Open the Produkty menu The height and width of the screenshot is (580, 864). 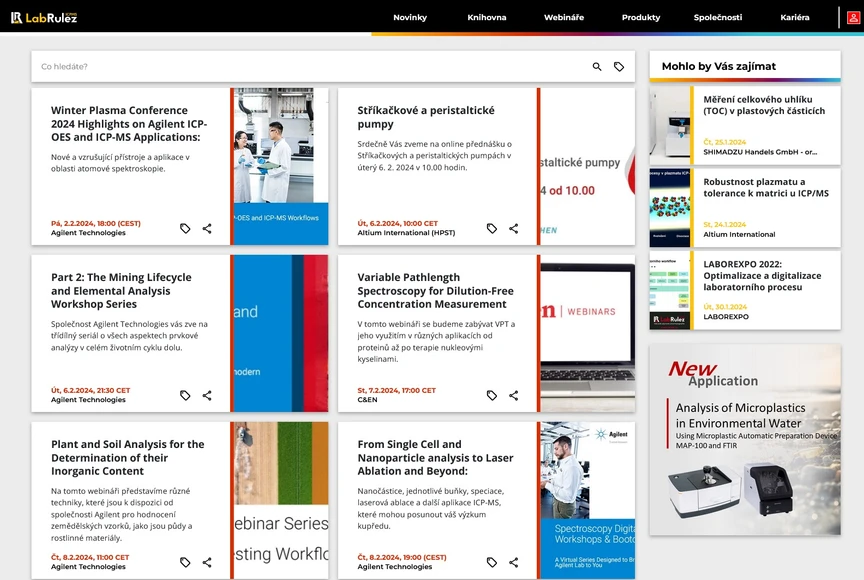[641, 18]
